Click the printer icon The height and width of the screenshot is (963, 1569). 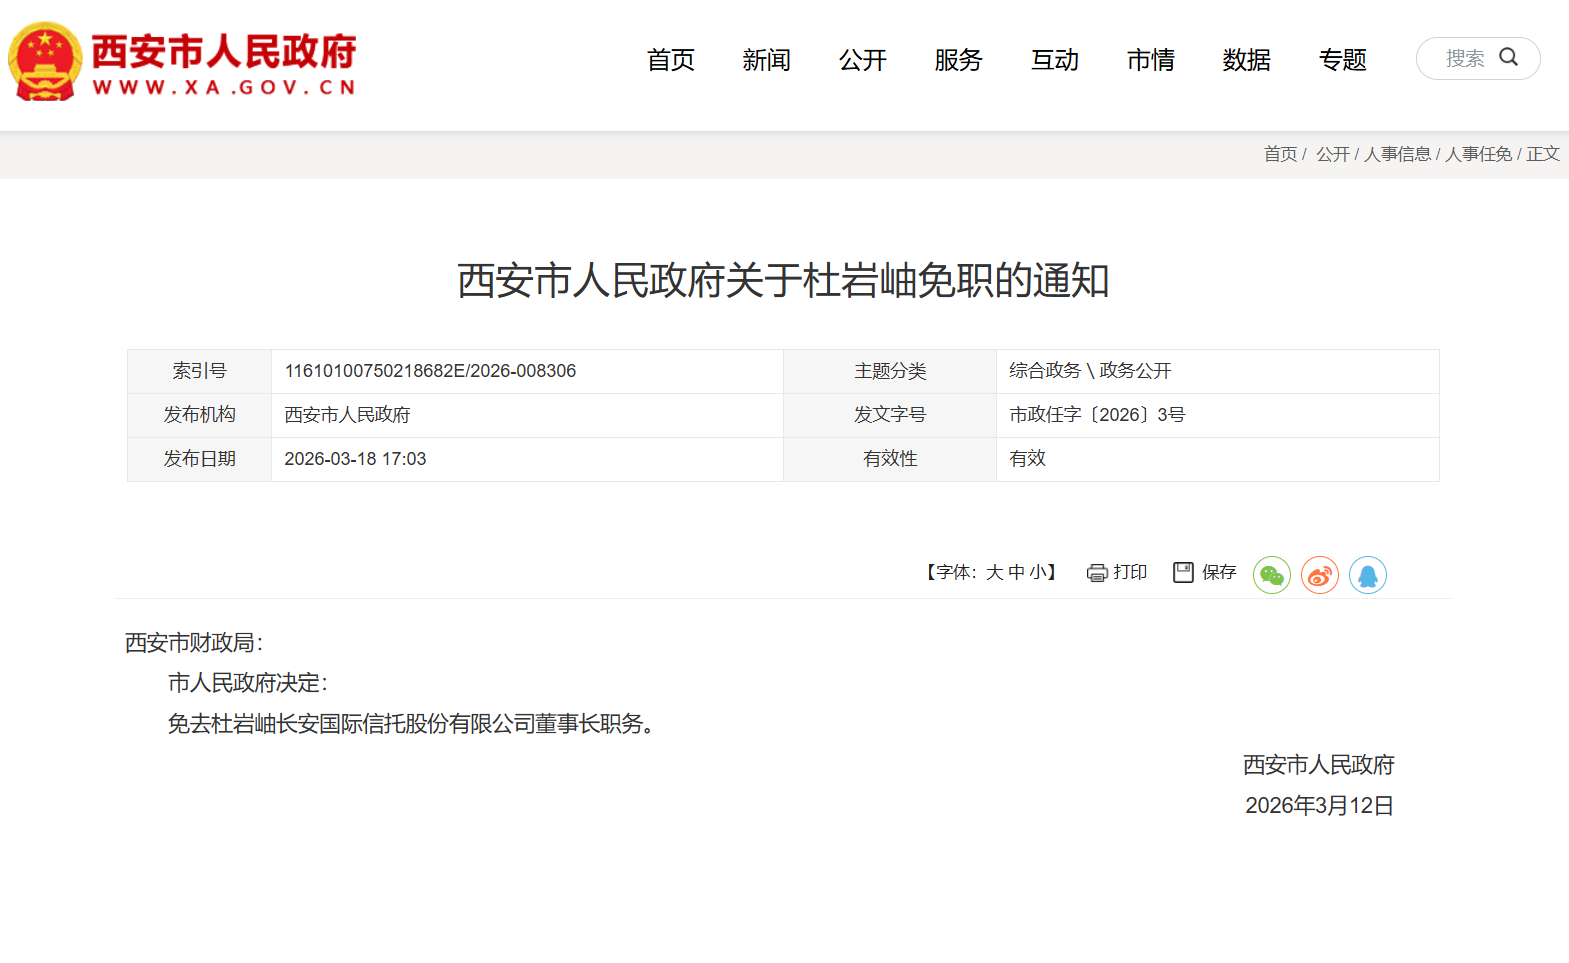[x=1097, y=573]
